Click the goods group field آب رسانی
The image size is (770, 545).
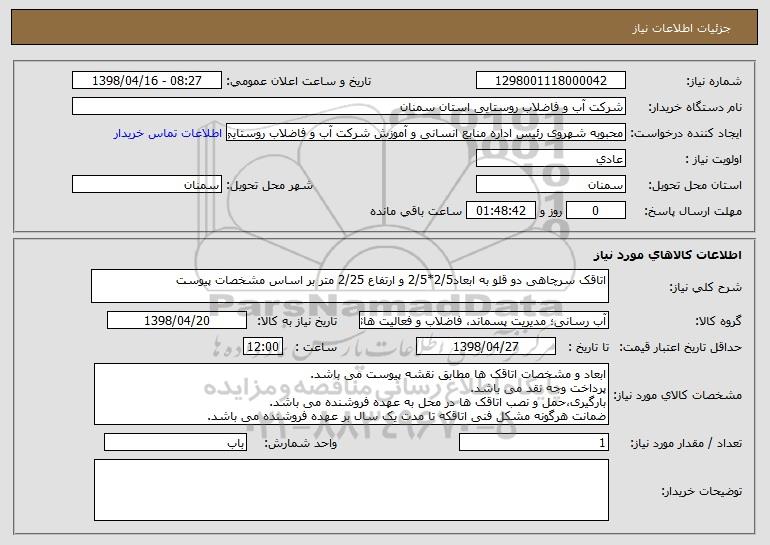(484, 321)
